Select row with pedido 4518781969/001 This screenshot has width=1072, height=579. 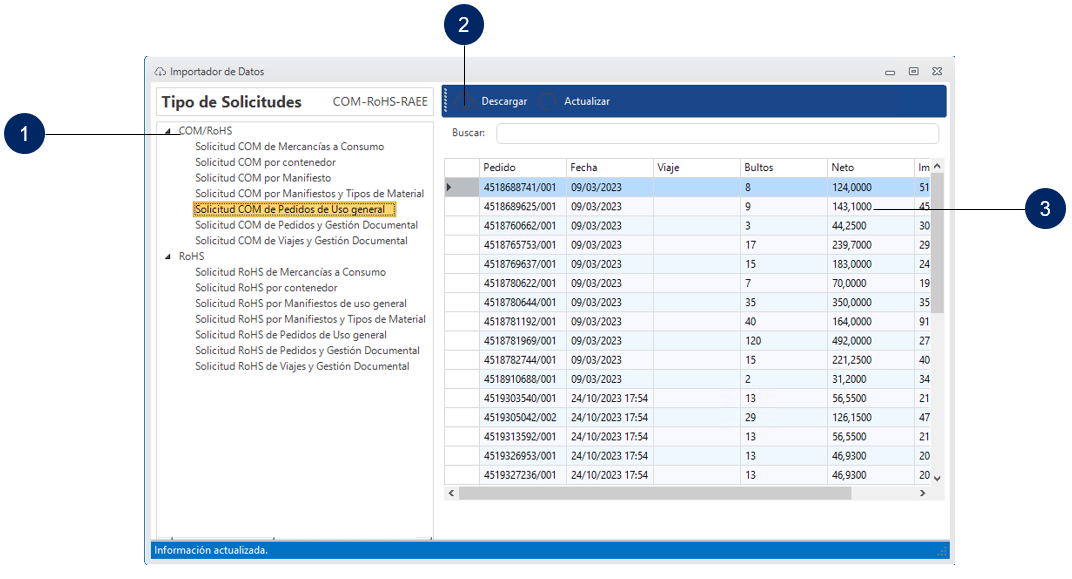coord(521,340)
